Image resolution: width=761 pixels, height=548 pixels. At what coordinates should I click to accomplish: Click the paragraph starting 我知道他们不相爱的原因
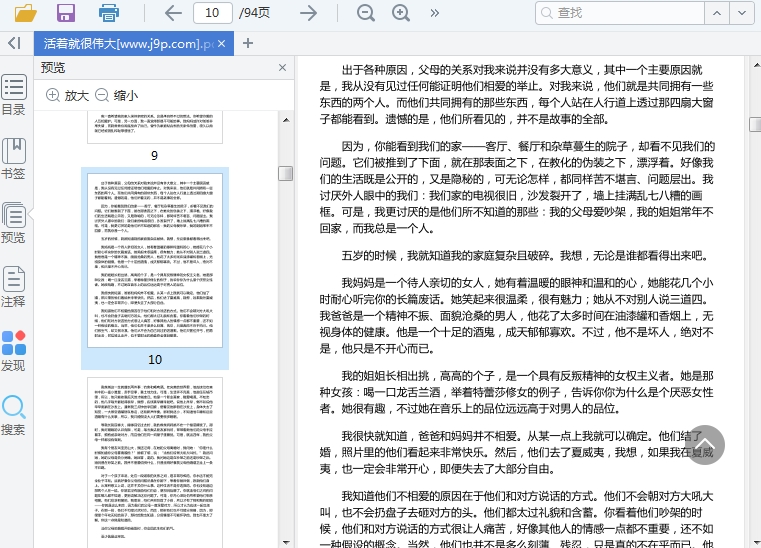[x=516, y=518]
